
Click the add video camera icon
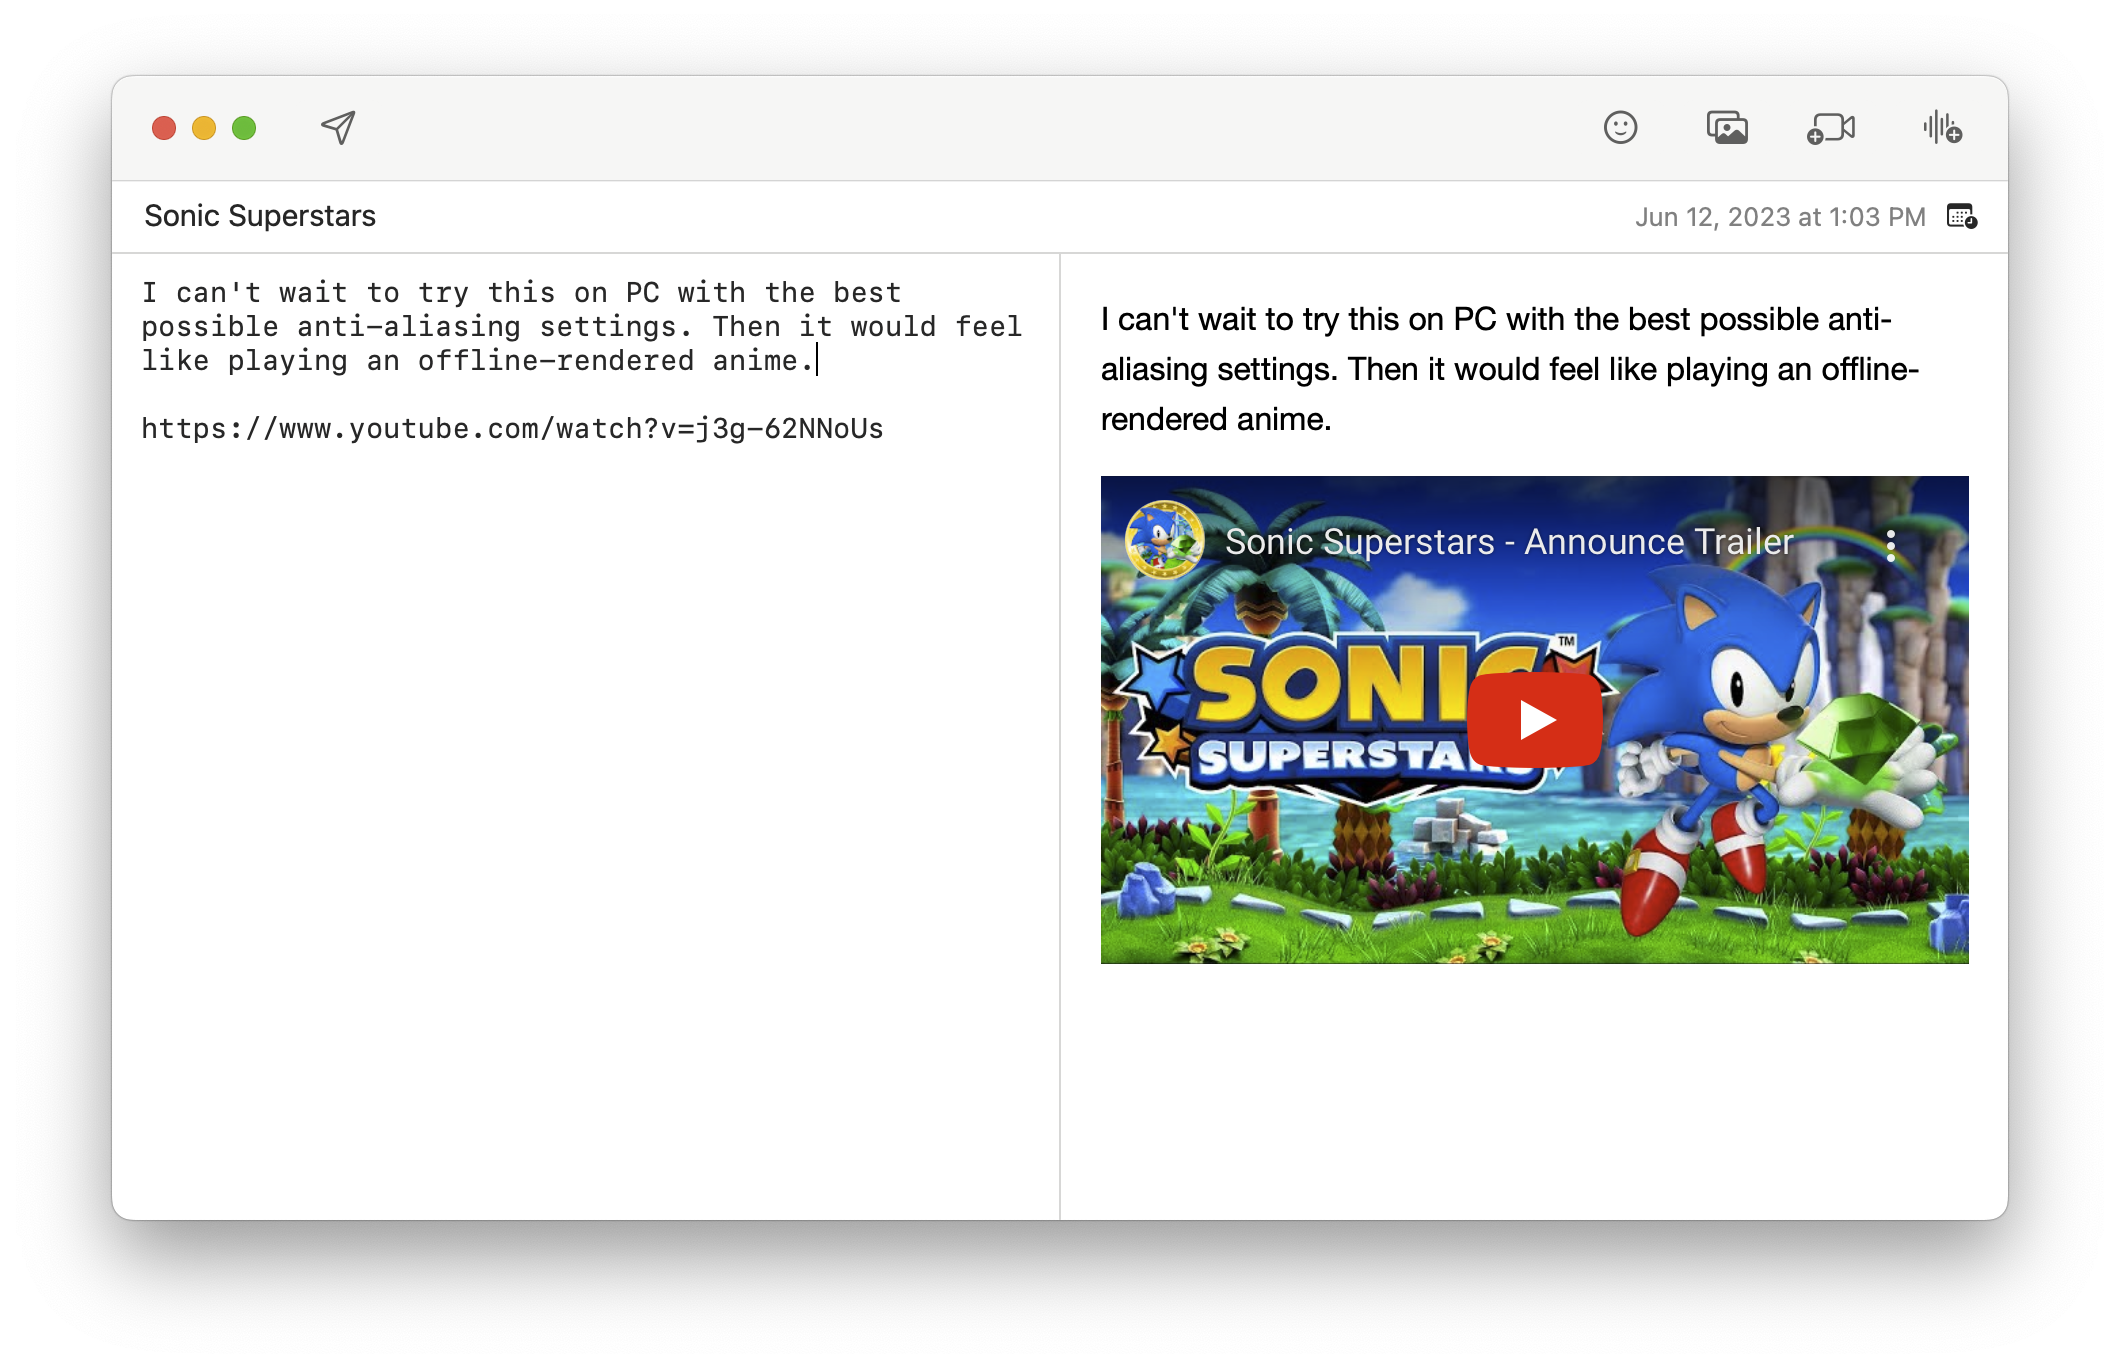click(1831, 128)
